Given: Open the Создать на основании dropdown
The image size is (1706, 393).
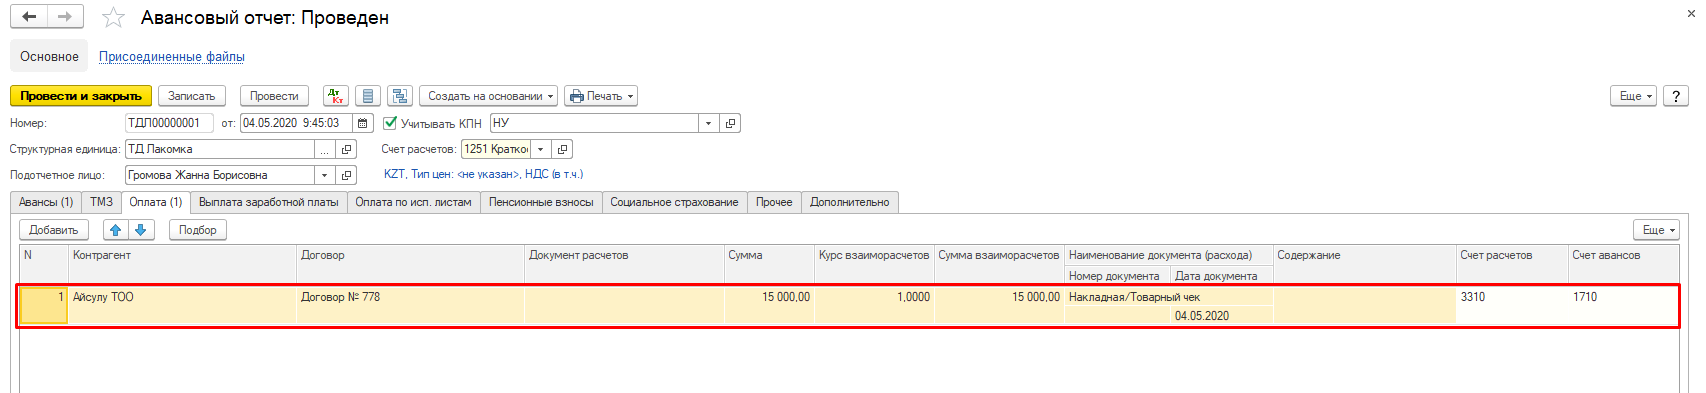Looking at the screenshot, I should (x=489, y=96).
